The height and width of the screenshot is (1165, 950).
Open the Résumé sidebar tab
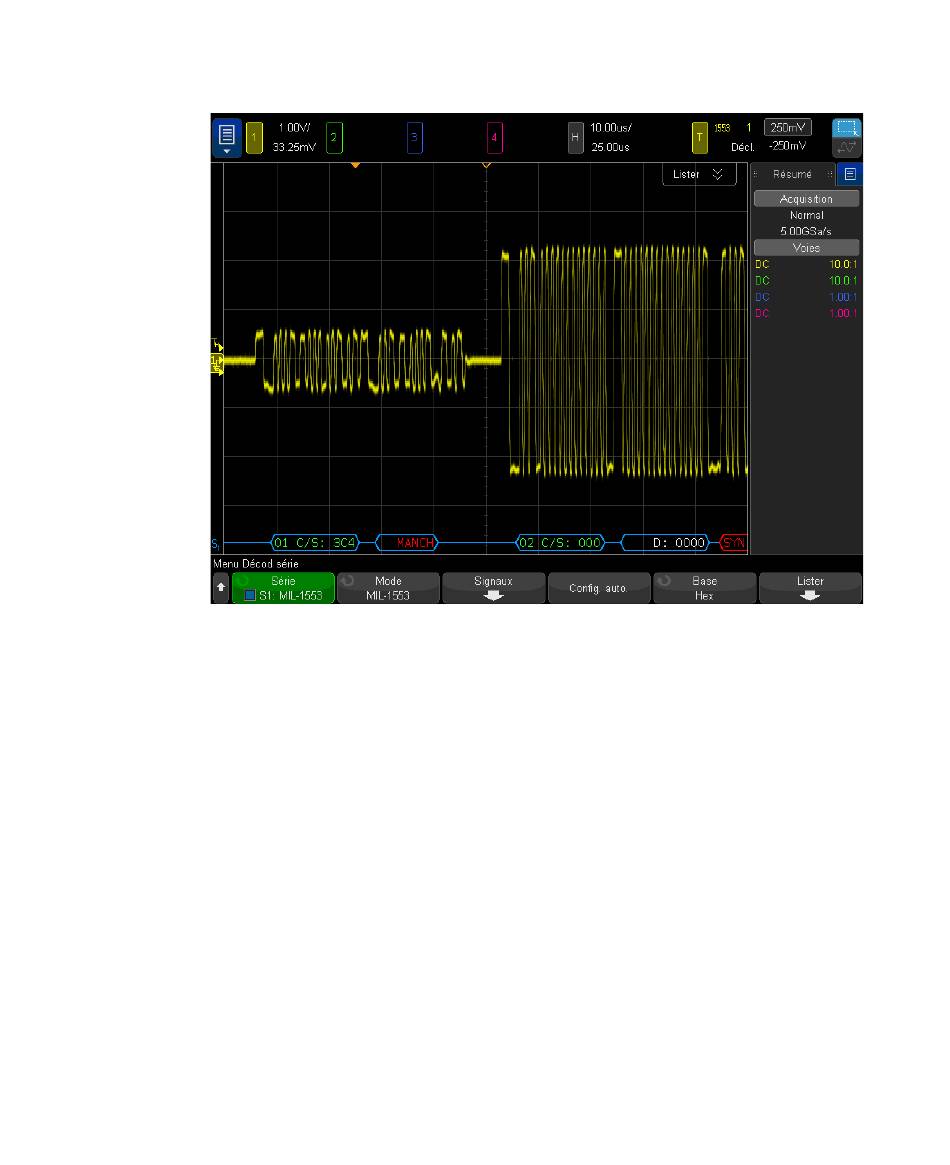click(793, 175)
